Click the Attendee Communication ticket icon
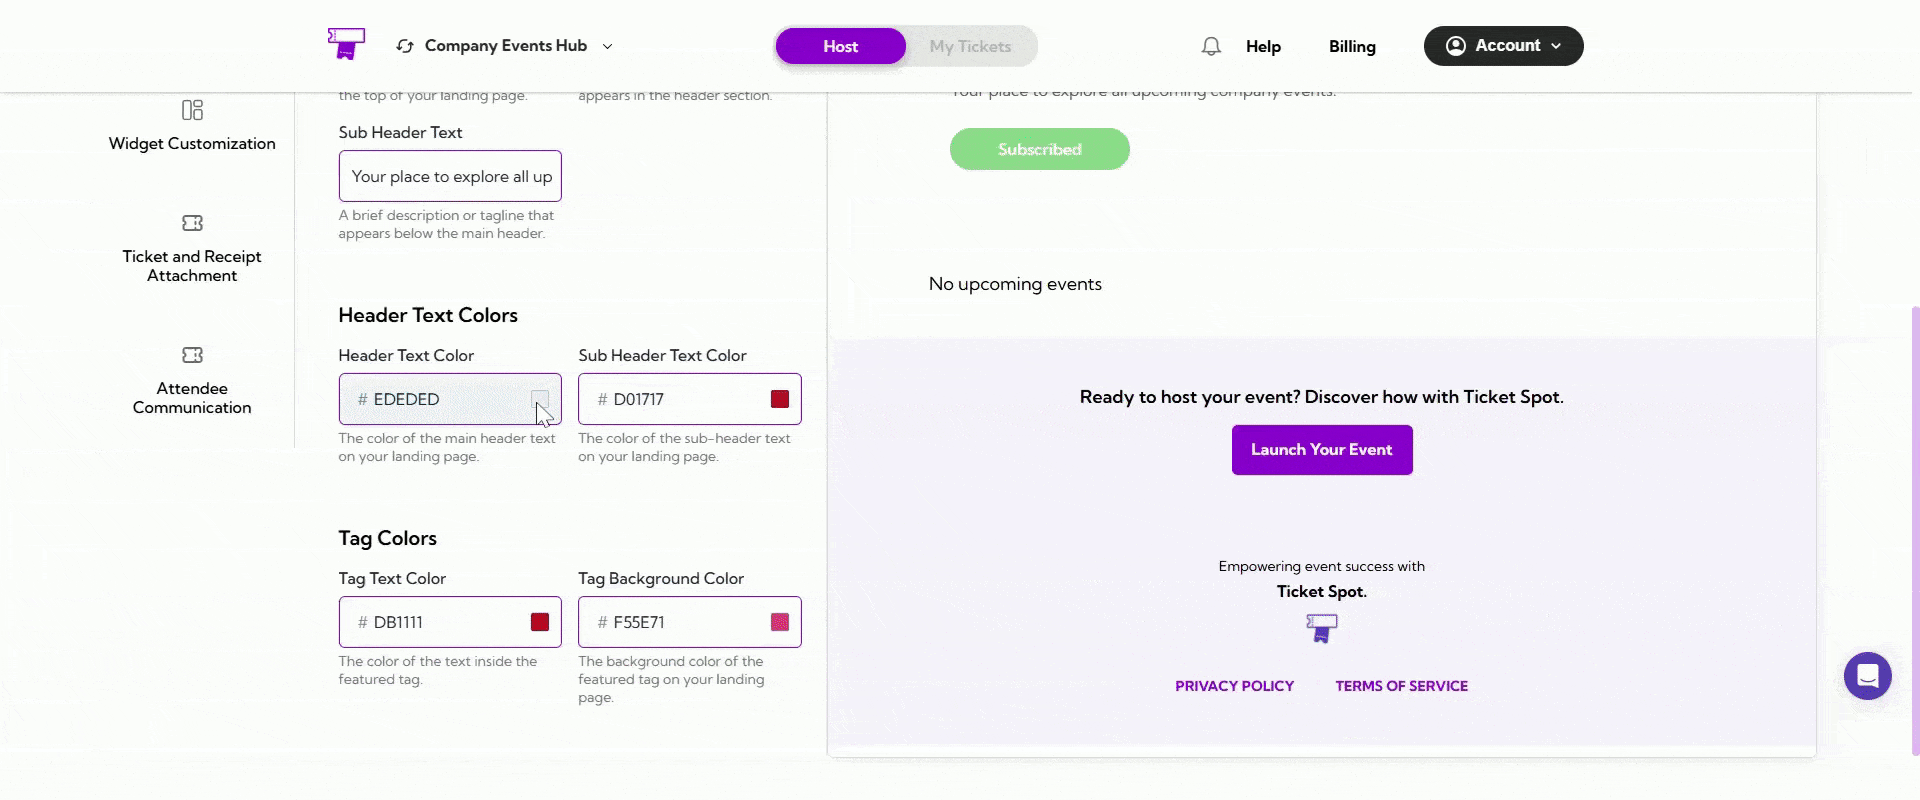The width and height of the screenshot is (1920, 800). point(192,355)
